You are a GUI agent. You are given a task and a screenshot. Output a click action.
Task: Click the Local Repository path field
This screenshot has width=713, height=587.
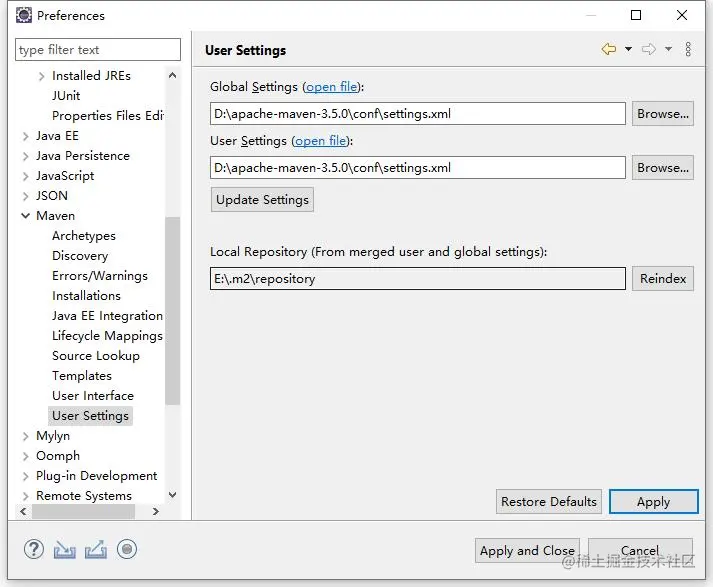pos(417,278)
